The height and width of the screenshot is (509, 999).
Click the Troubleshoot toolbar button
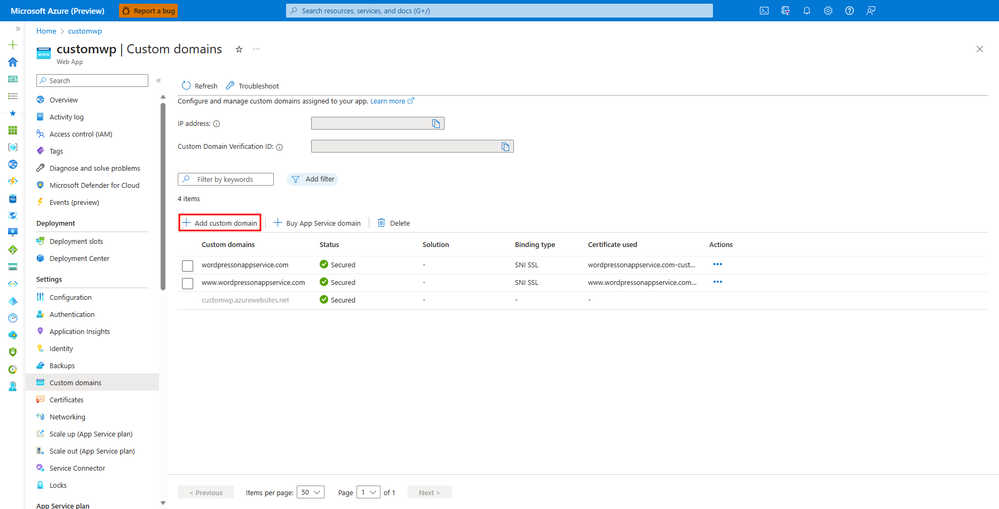[252, 86]
